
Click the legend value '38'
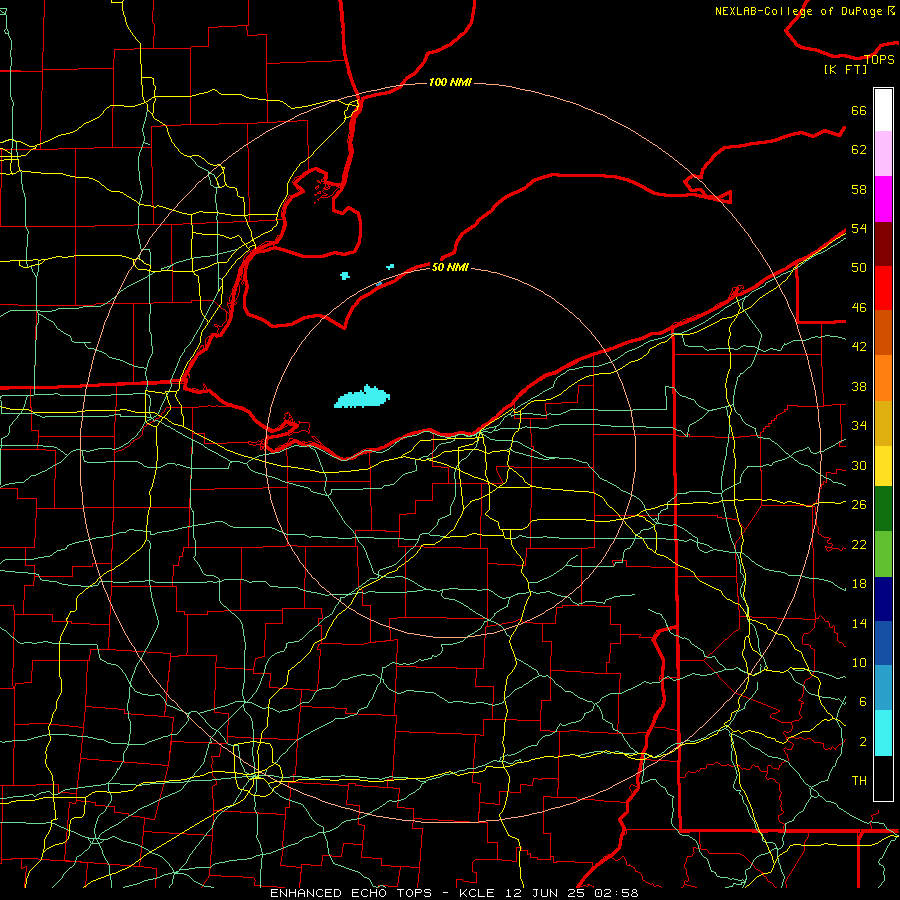pyautogui.click(x=859, y=387)
